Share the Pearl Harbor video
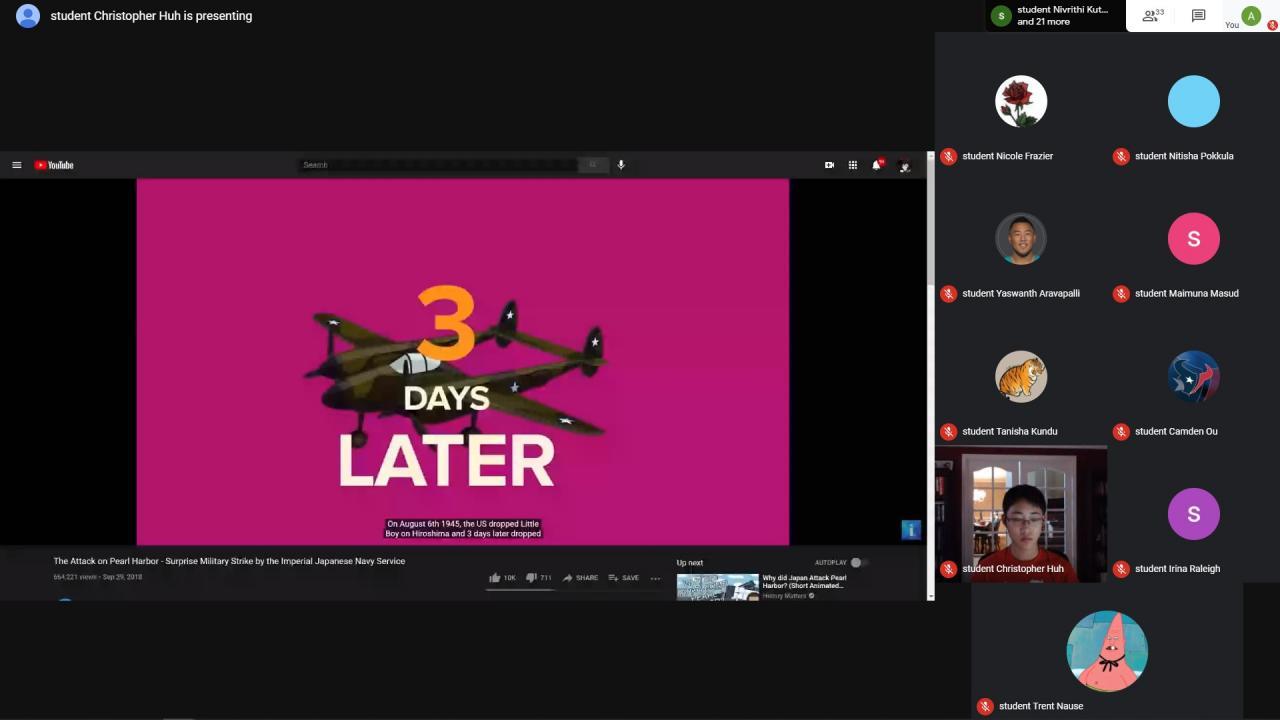 [x=580, y=578]
